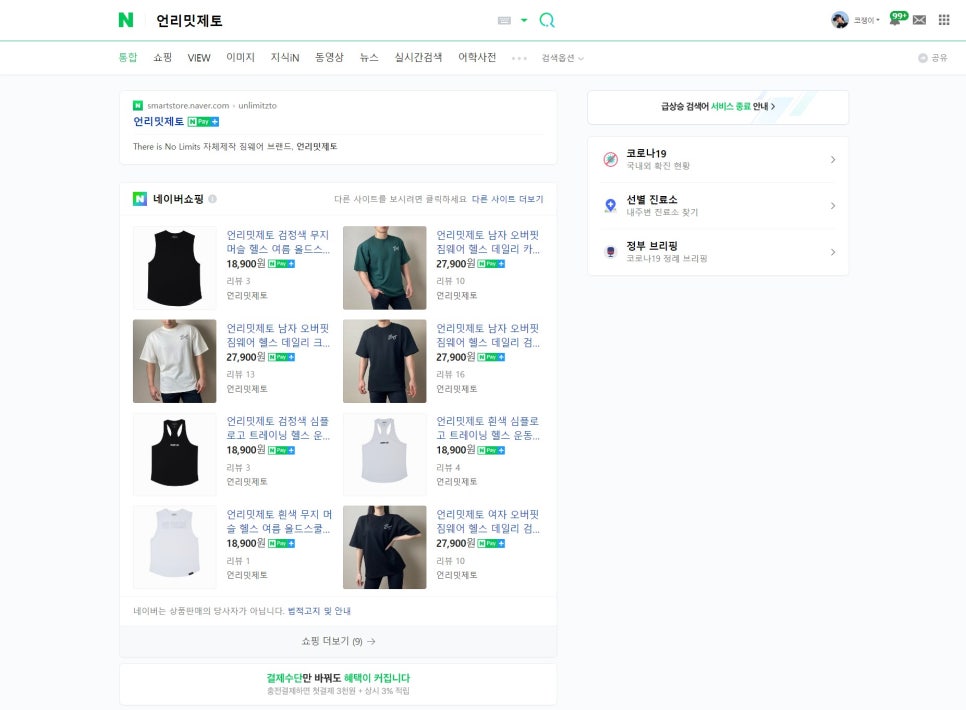The height and width of the screenshot is (710, 966).
Task: Open the user profile avatar
Action: [839, 20]
